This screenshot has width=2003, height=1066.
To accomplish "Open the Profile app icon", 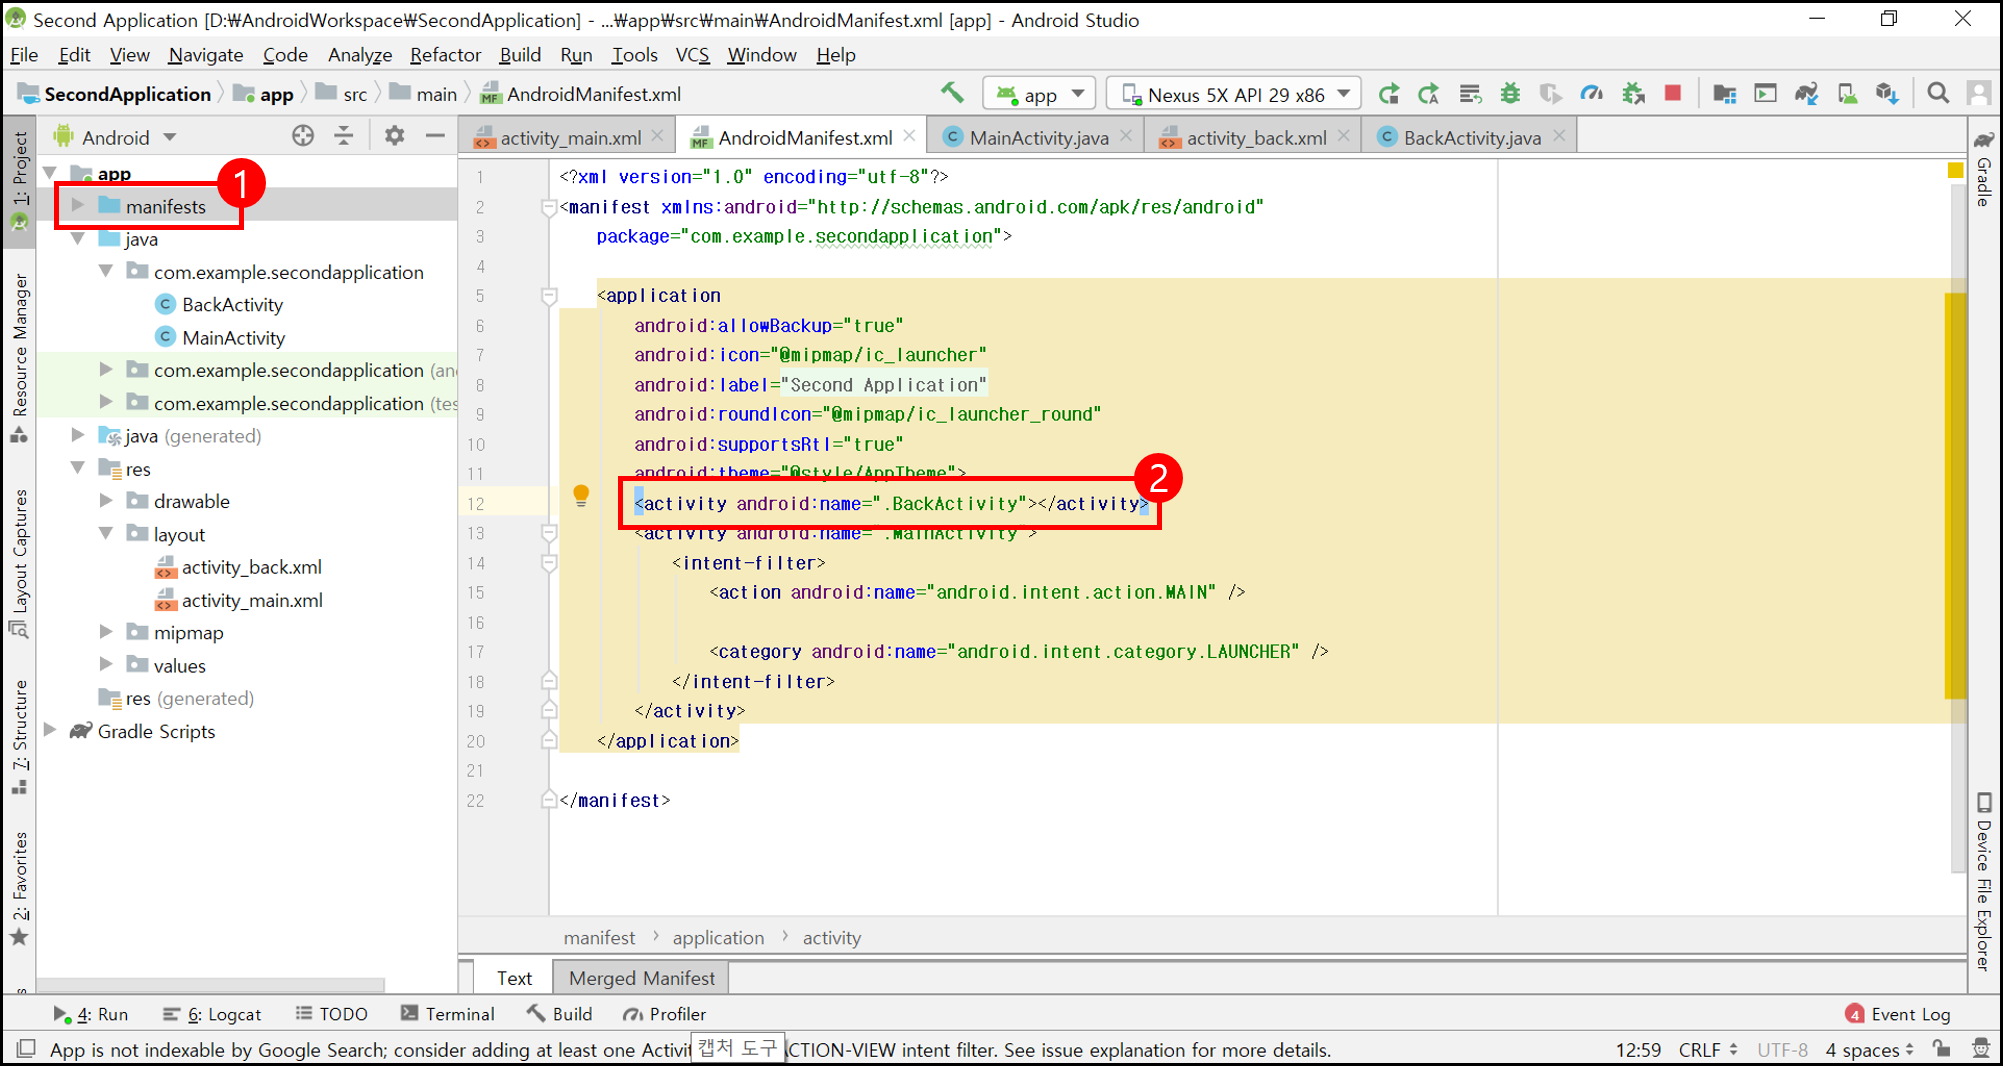I will point(1591,94).
